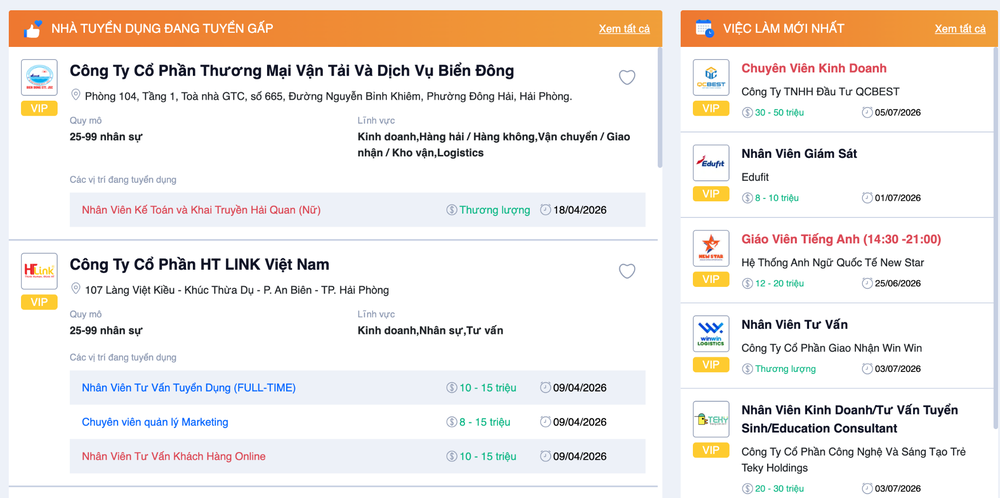Click Biển Đông address text Phòng 104, Tầng 1

point(328,96)
